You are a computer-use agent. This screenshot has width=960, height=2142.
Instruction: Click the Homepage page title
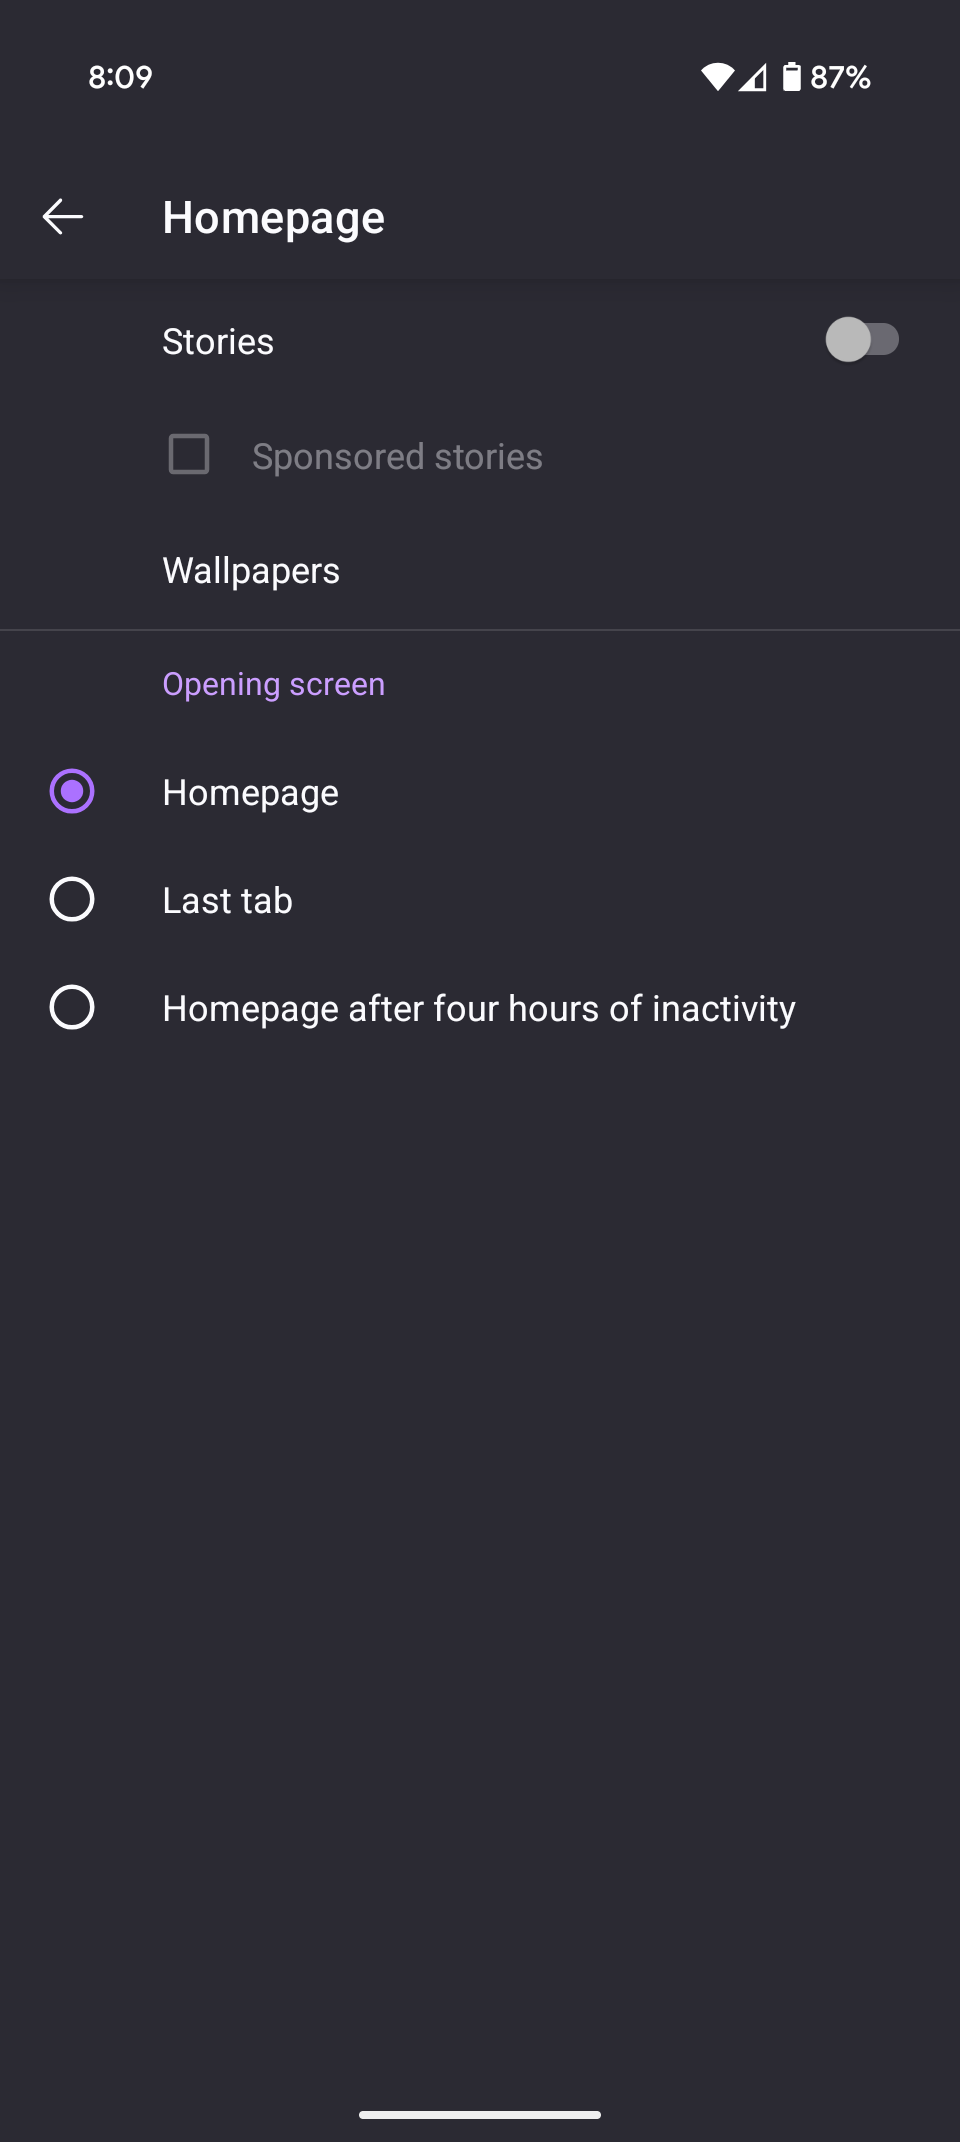(274, 218)
